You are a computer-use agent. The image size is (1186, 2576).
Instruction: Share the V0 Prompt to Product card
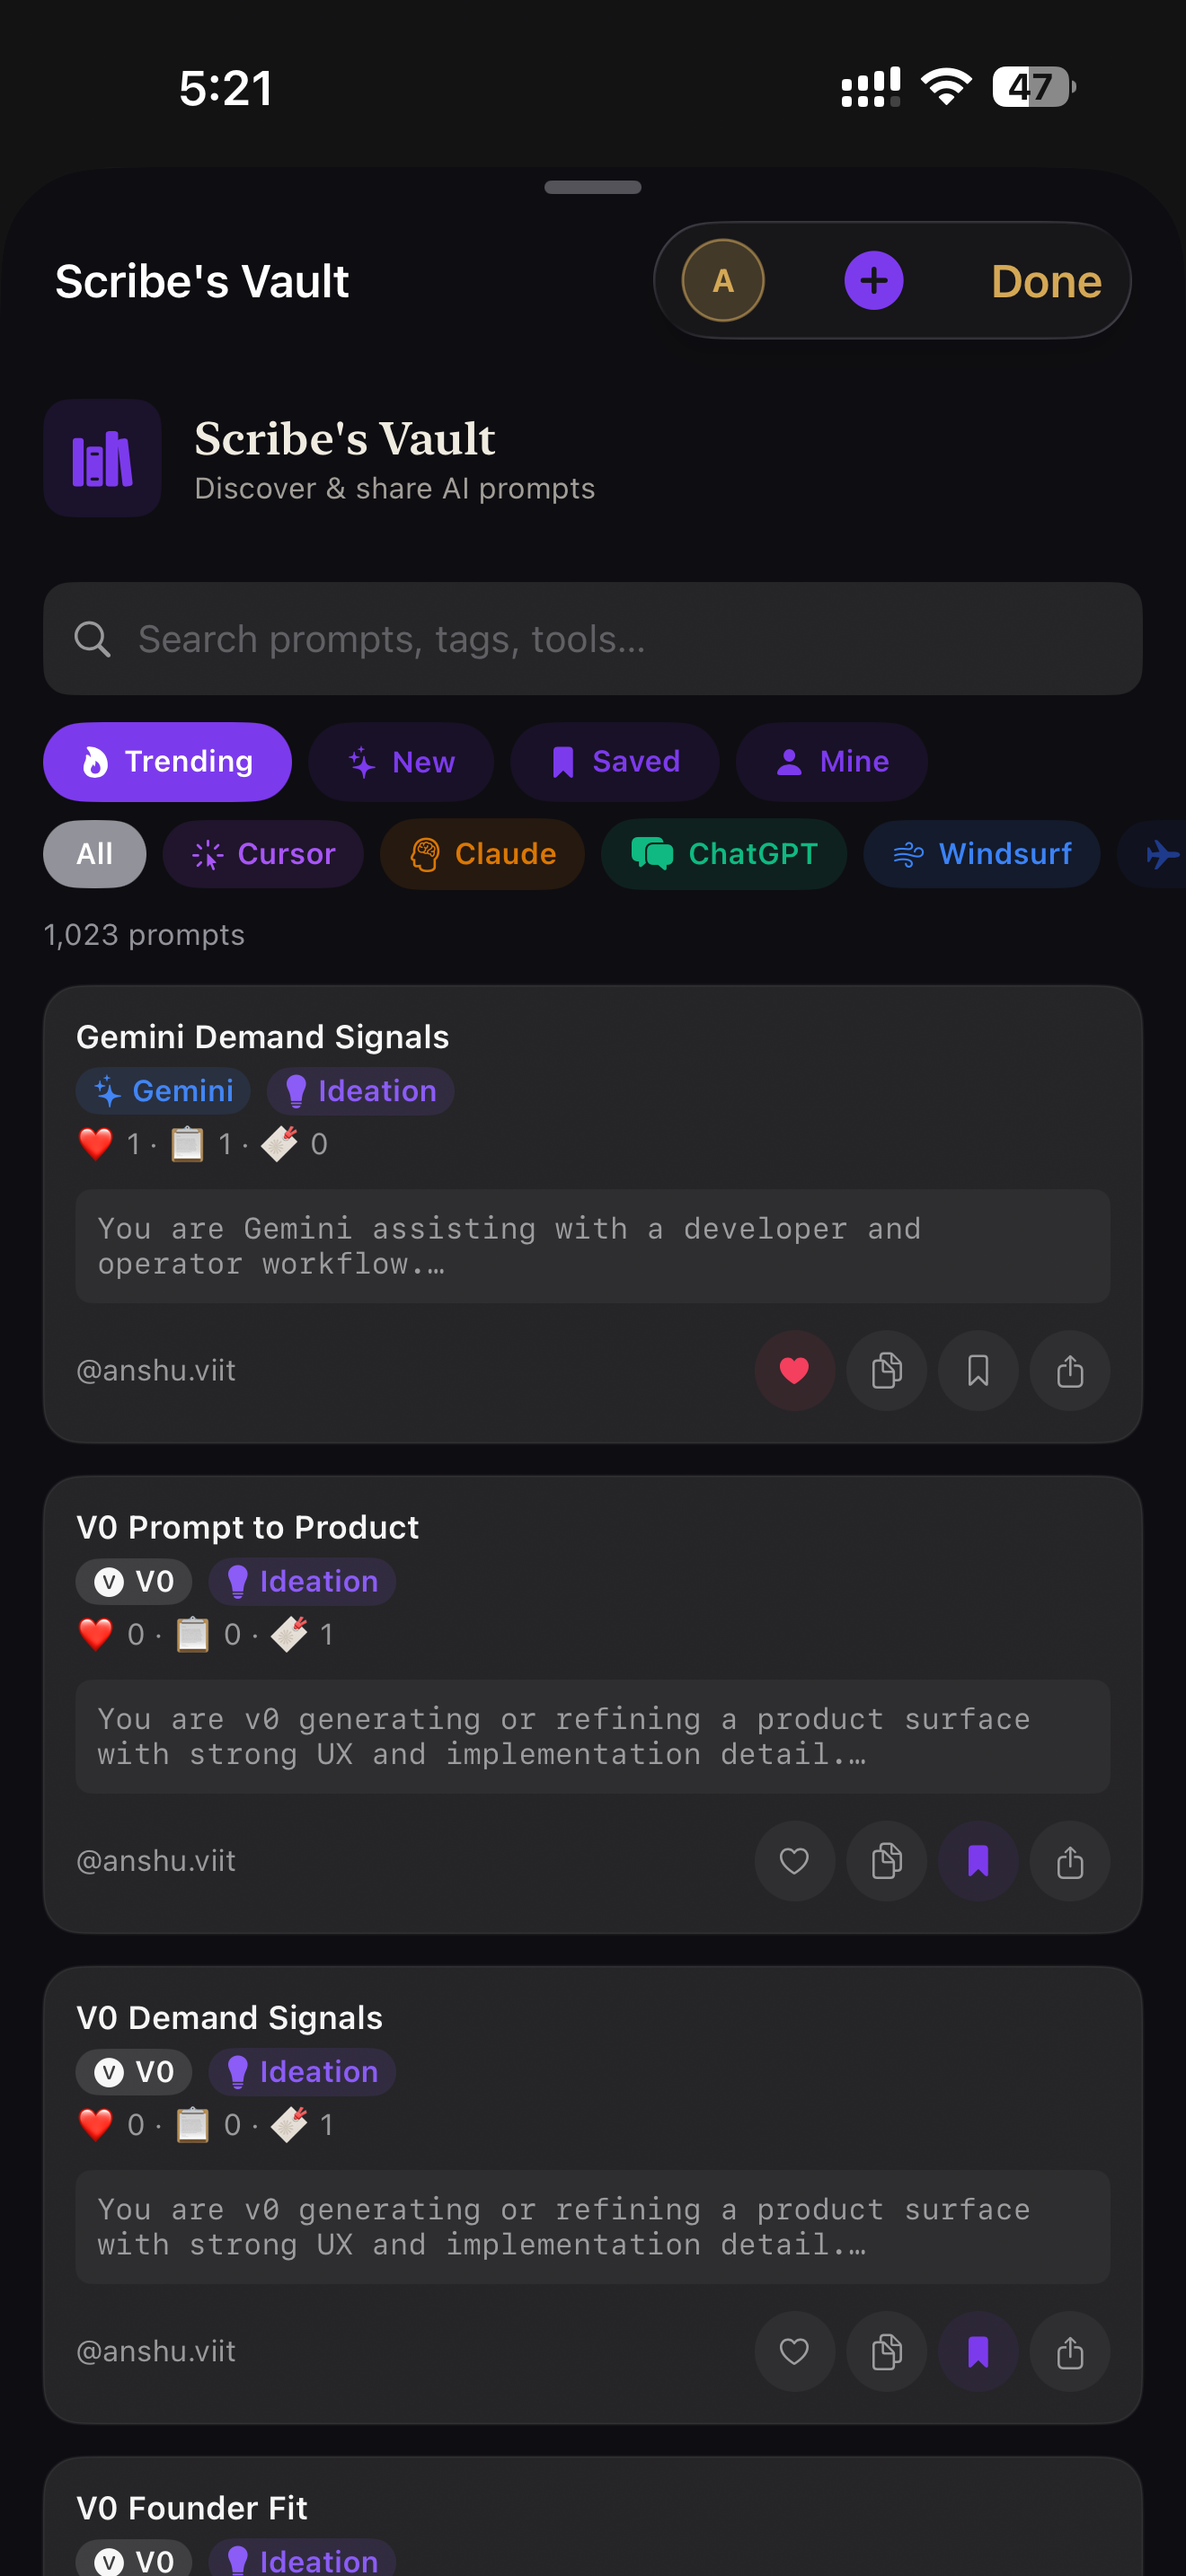pyautogui.click(x=1069, y=1860)
